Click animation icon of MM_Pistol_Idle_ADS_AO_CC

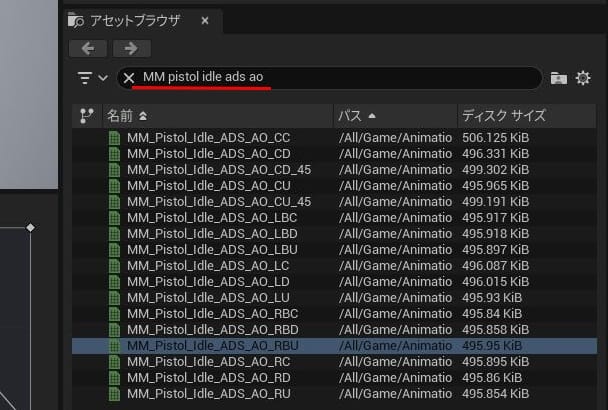click(114, 138)
